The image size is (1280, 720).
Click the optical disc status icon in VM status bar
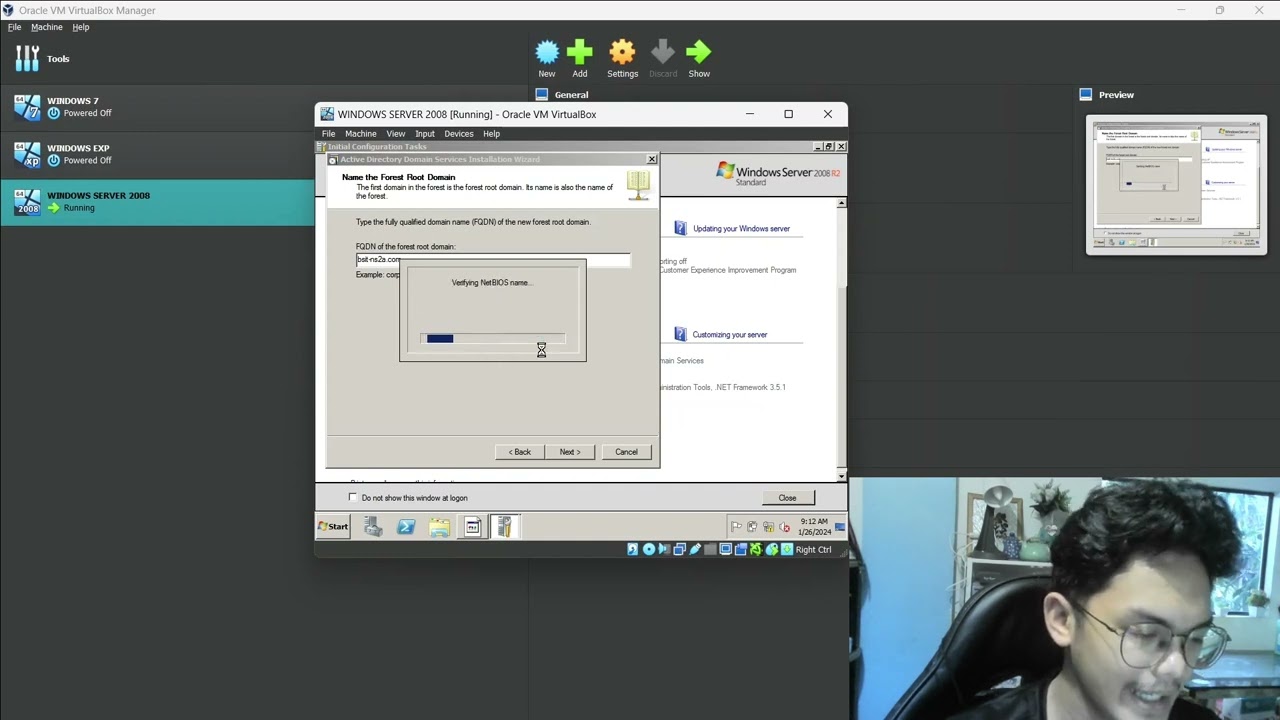coord(649,549)
